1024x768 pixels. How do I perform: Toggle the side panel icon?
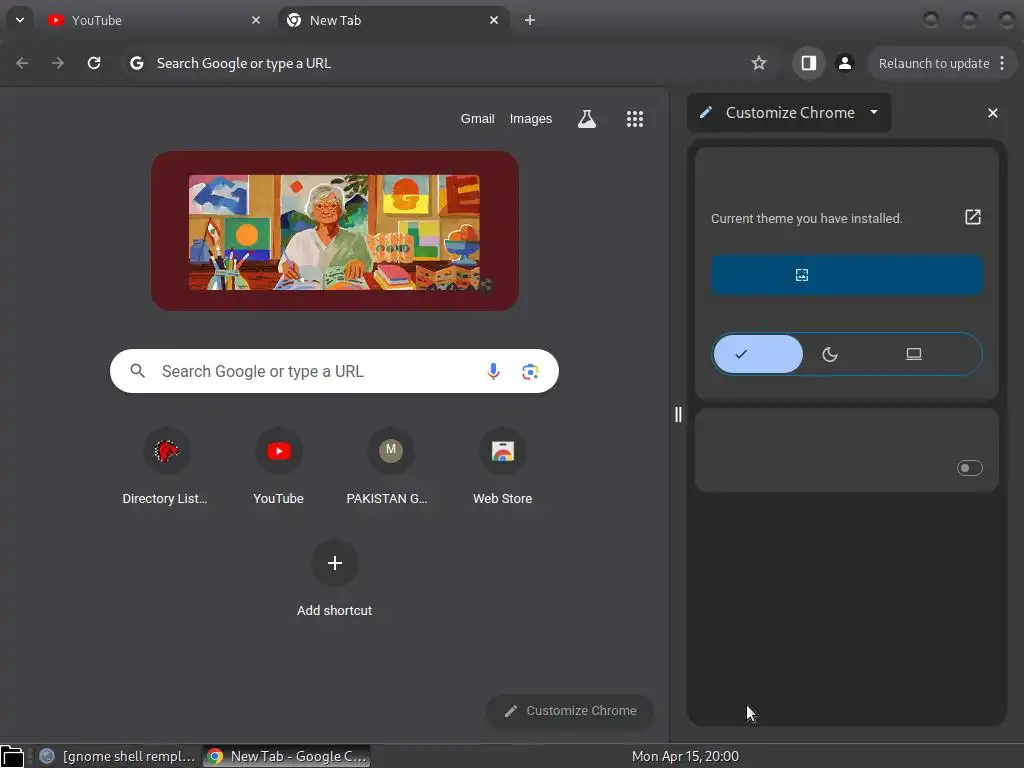[x=808, y=63]
